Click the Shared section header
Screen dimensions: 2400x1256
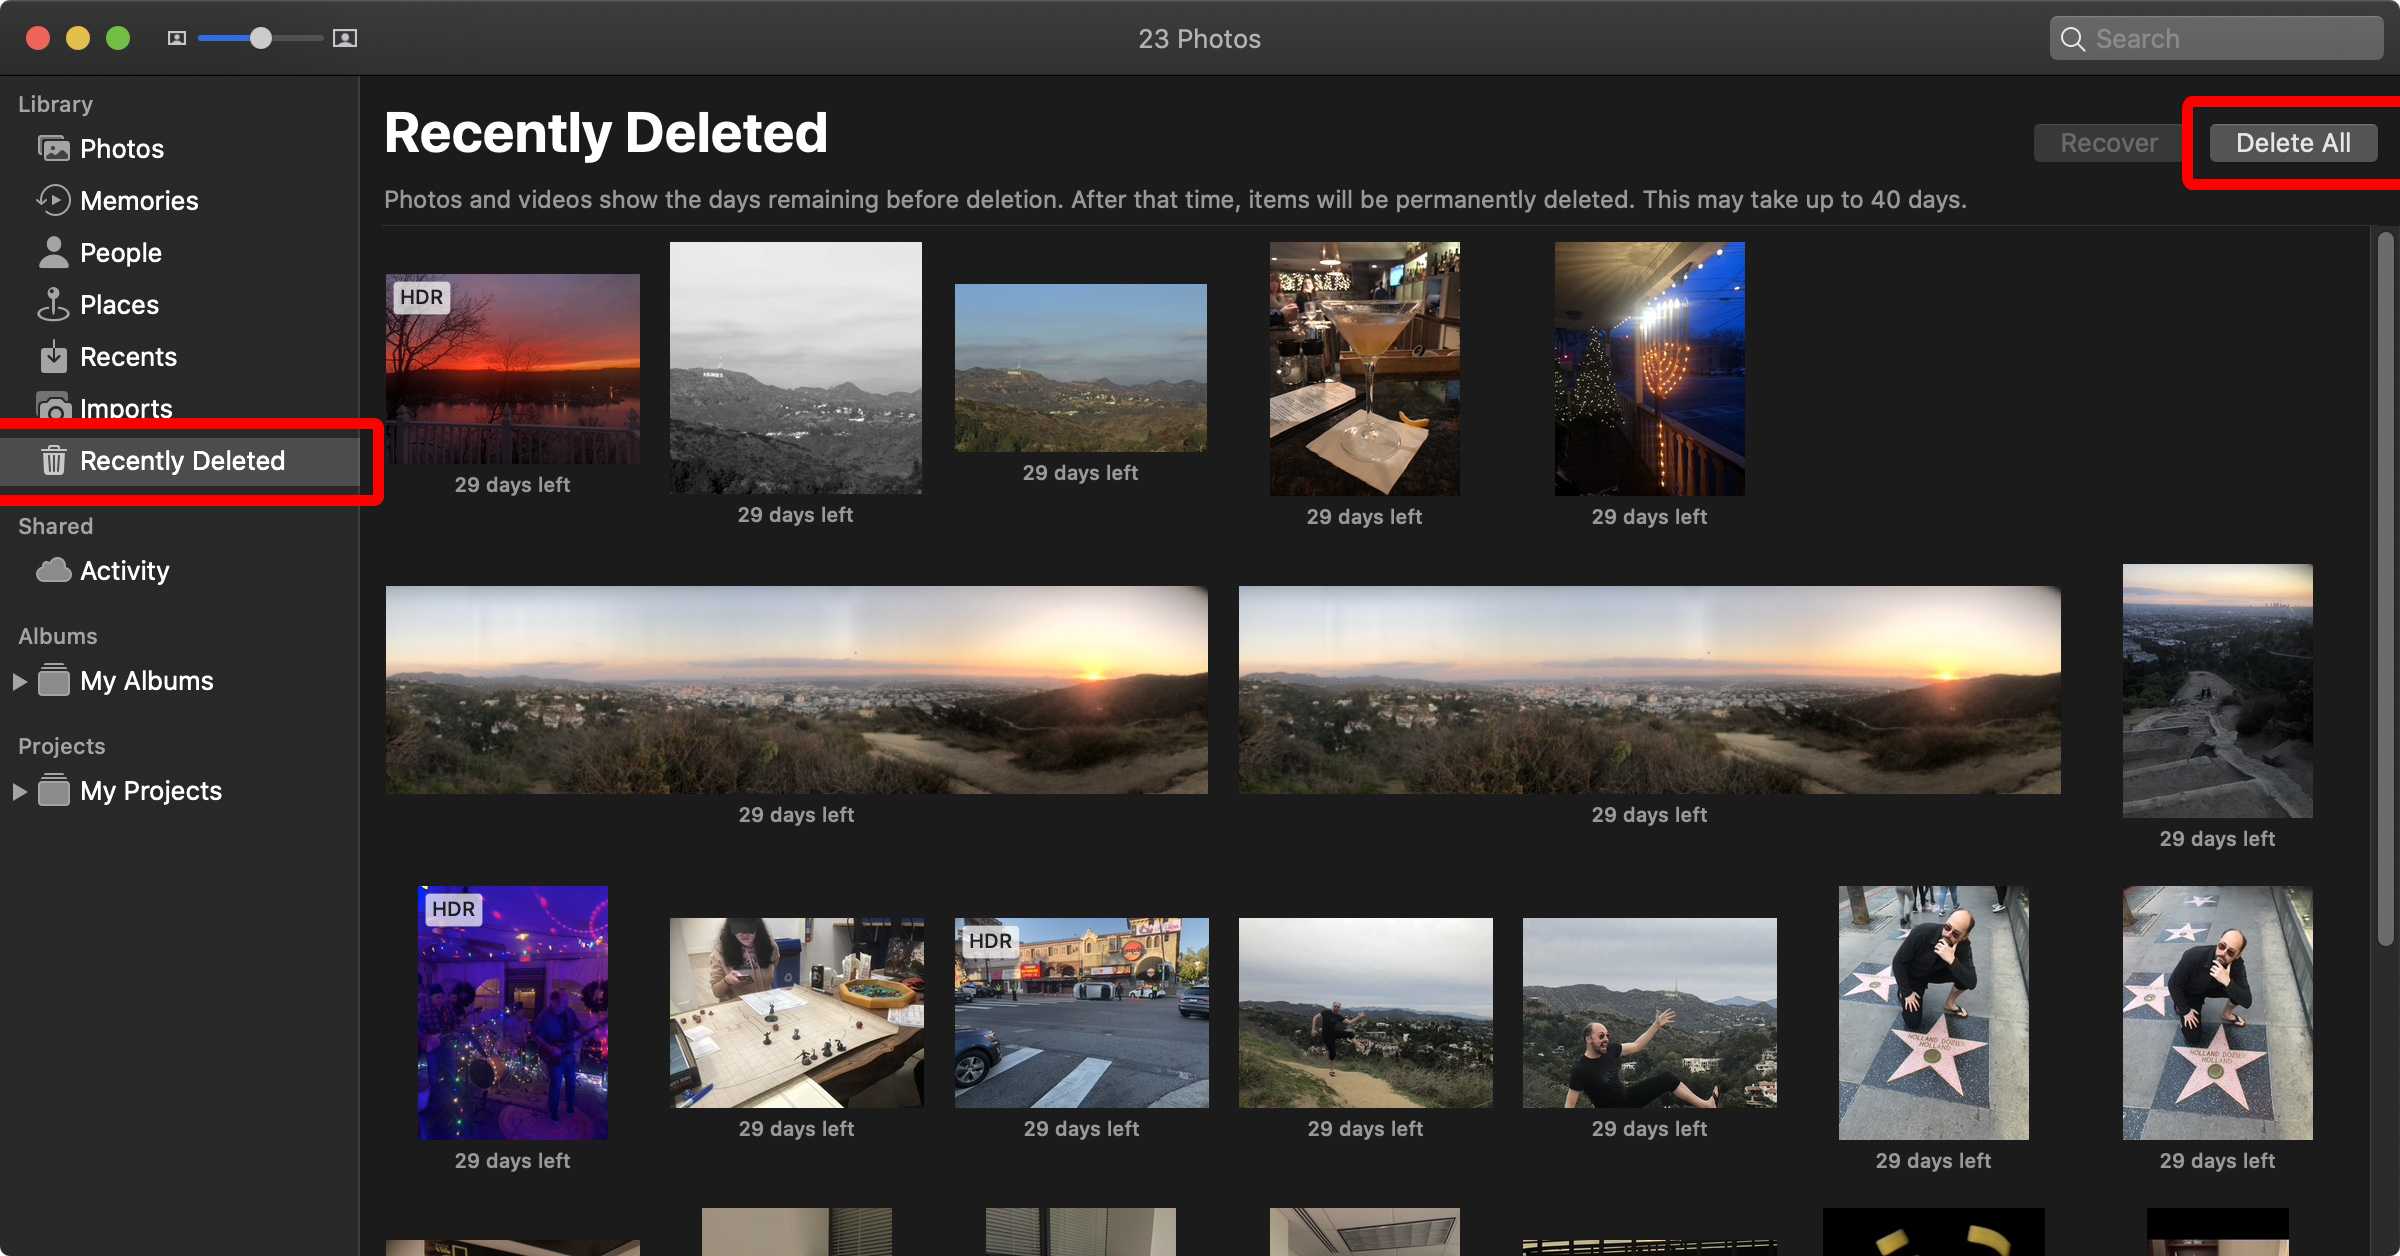[x=56, y=526]
